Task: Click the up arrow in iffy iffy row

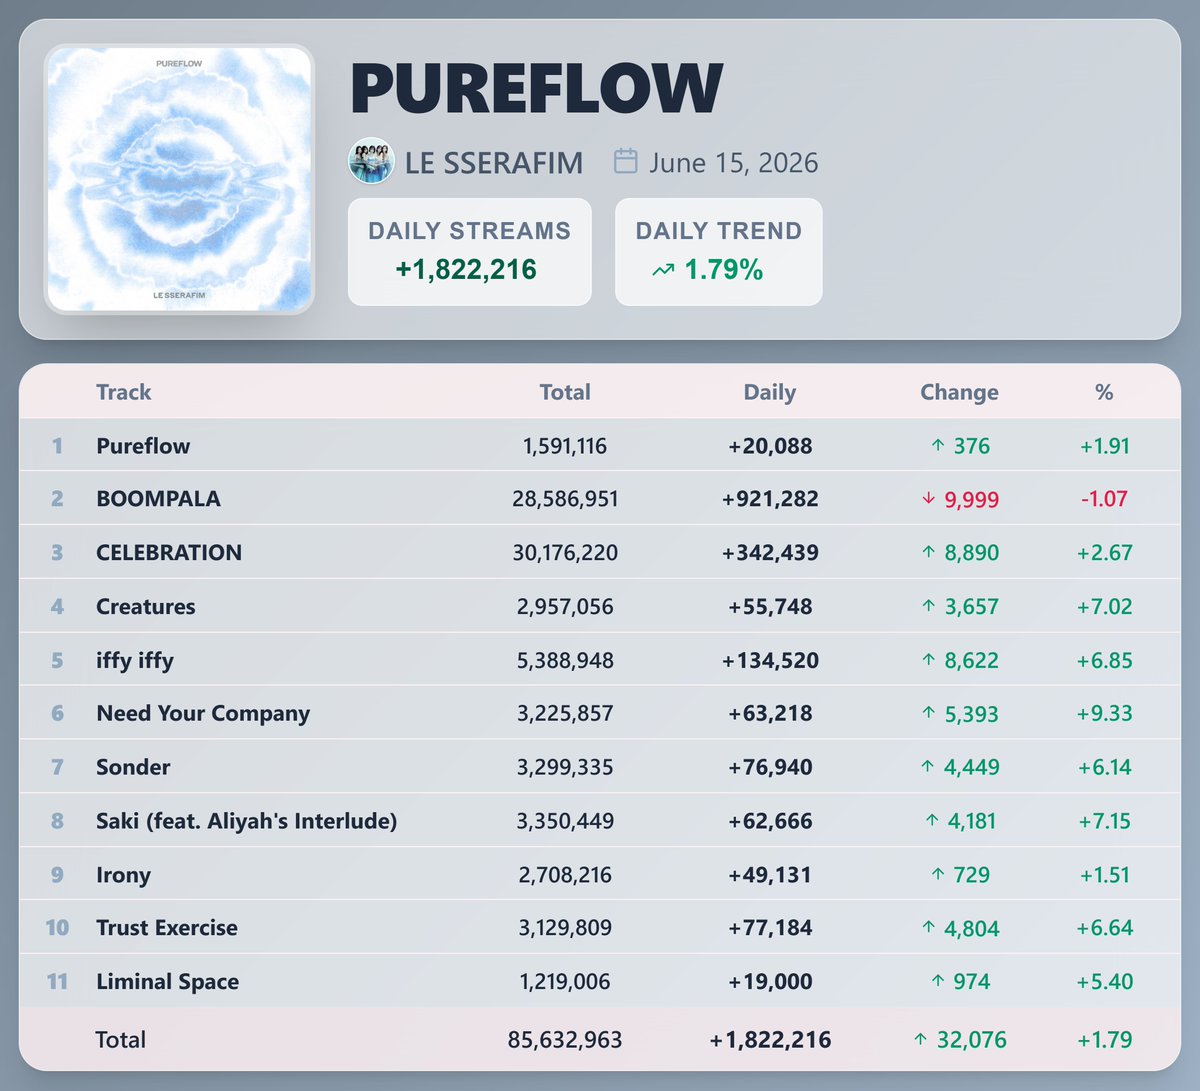Action: [928, 660]
